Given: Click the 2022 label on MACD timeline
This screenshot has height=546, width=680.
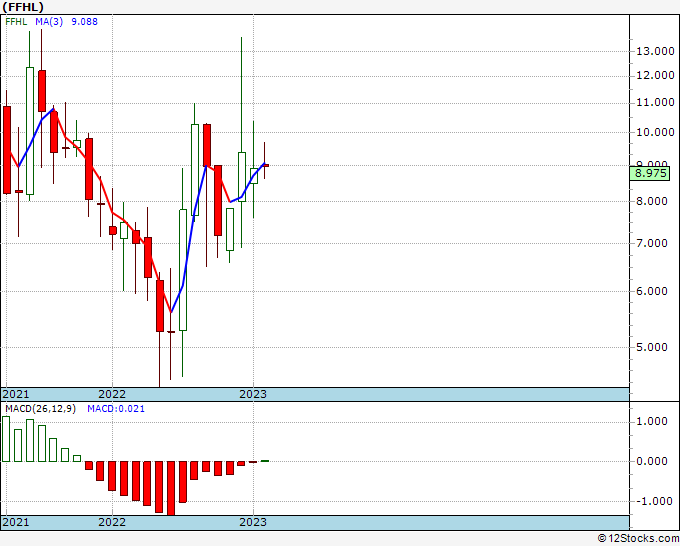Looking at the screenshot, I should [112, 522].
